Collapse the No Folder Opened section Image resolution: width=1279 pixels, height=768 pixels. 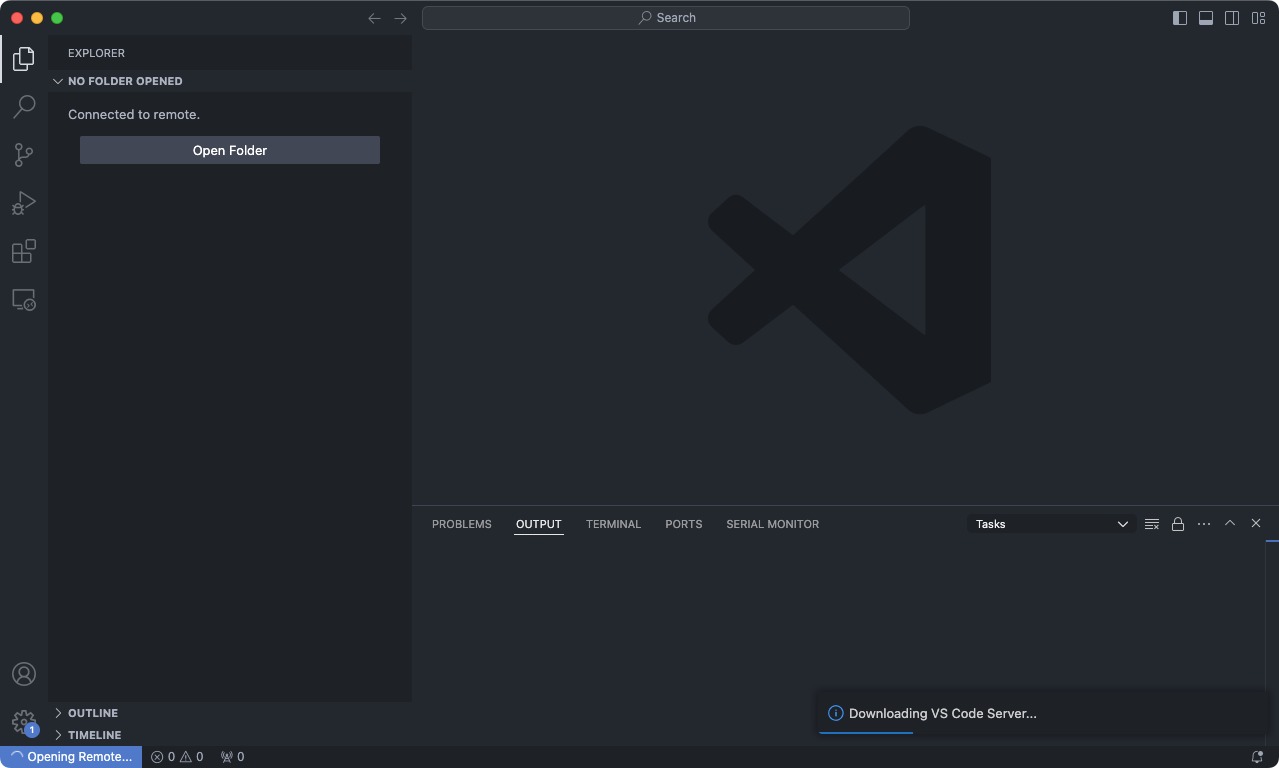point(230,81)
